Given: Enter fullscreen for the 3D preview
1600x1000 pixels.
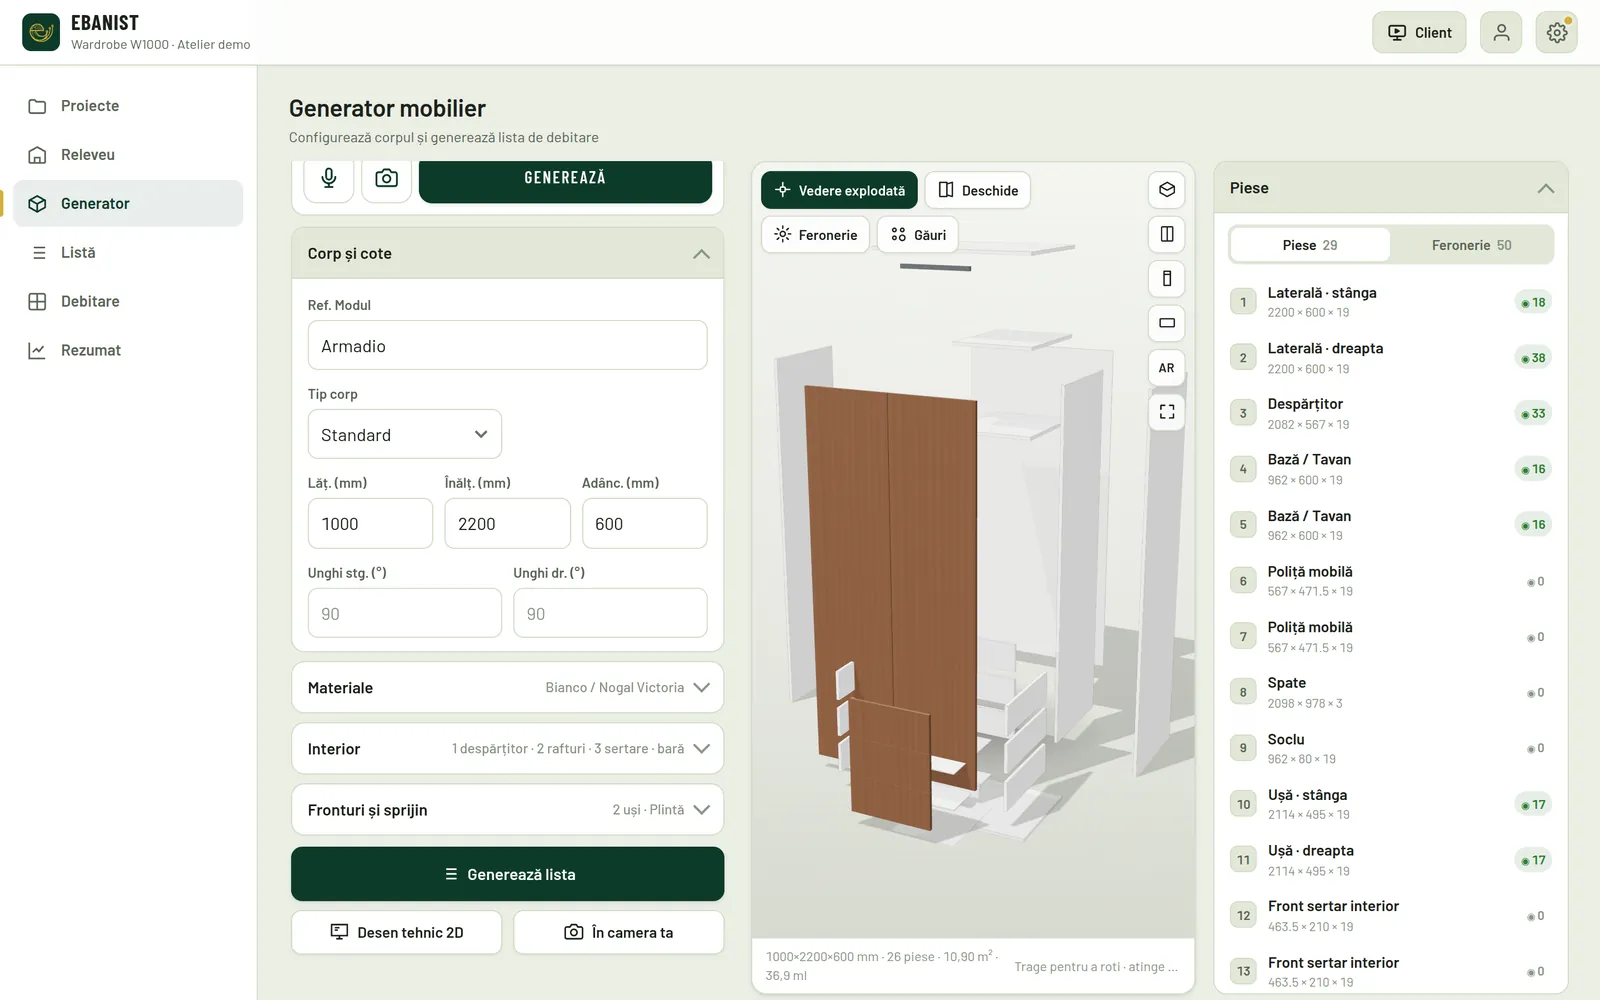Looking at the screenshot, I should pyautogui.click(x=1166, y=412).
